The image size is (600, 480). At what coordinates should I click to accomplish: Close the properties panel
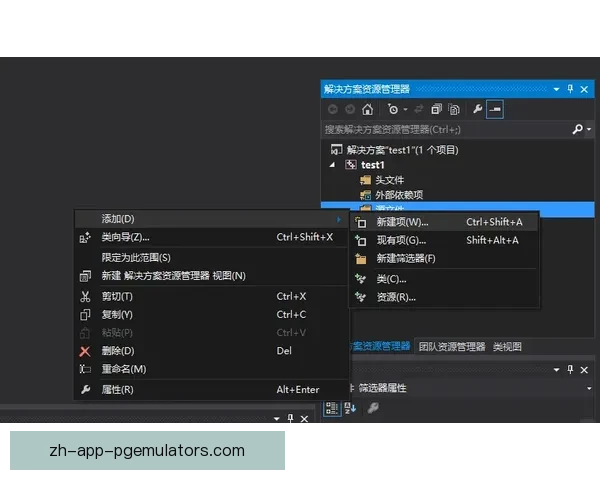(x=584, y=370)
